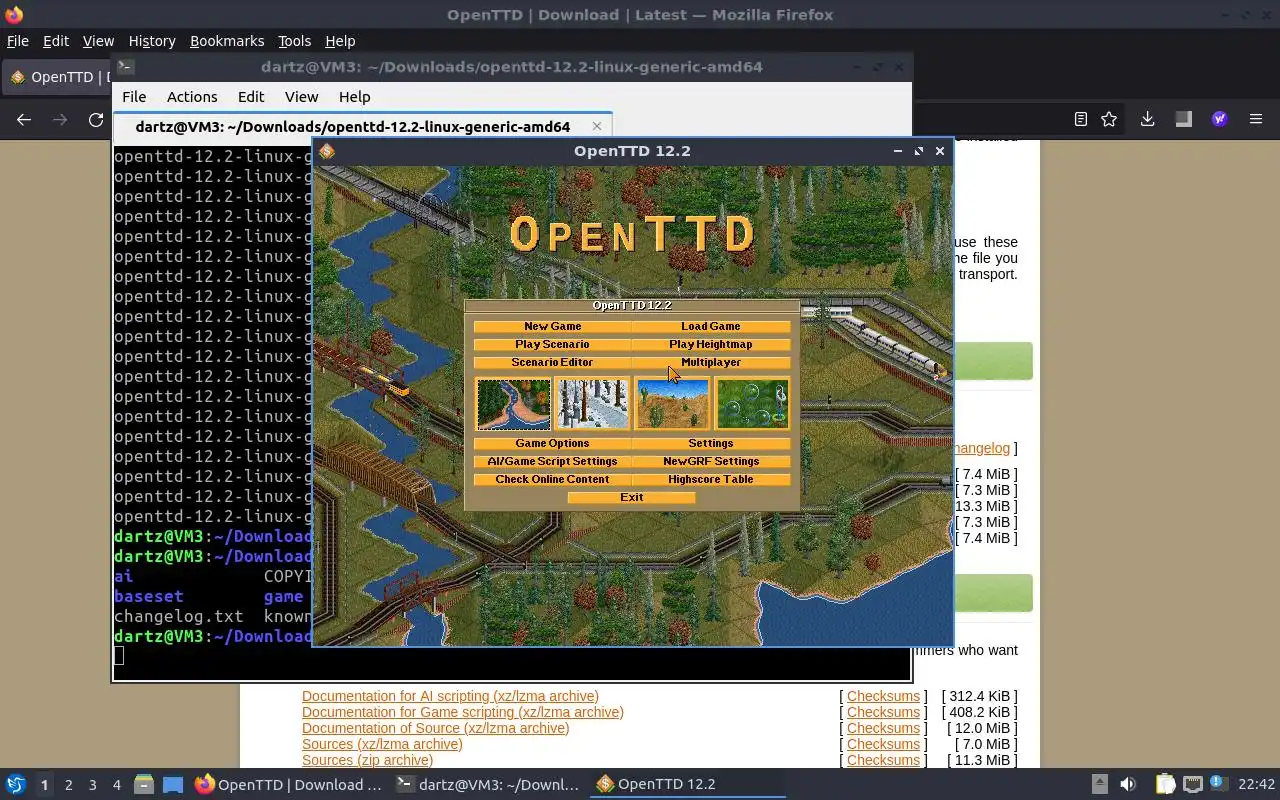Viewport: 1280px width, 800px height.
Task: Select the temperate landscape icon in OpenTTD
Action: tap(513, 403)
